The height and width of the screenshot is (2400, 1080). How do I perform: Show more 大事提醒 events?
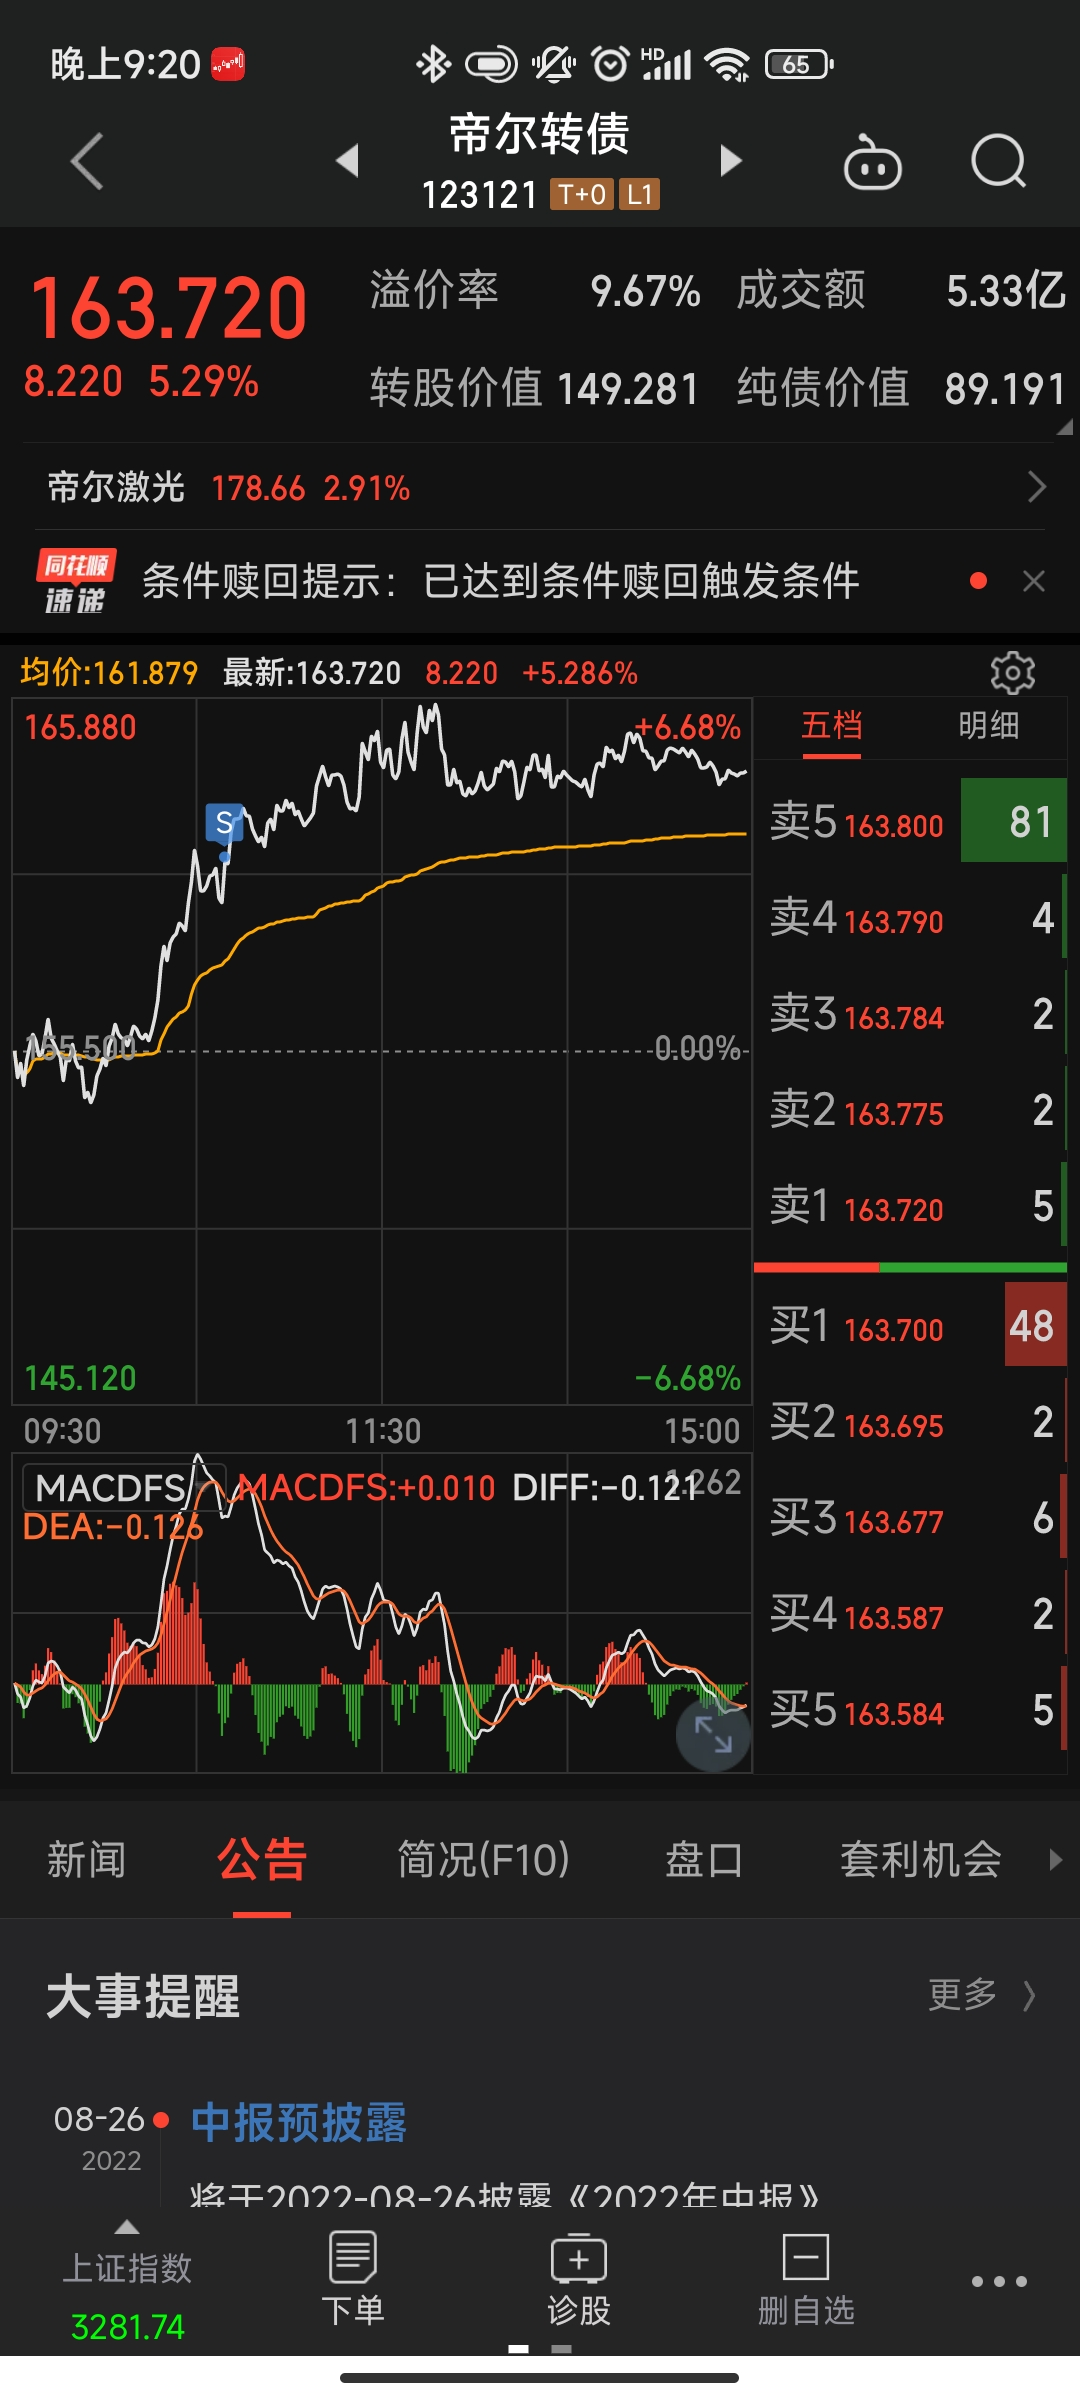pyautogui.click(x=980, y=1995)
